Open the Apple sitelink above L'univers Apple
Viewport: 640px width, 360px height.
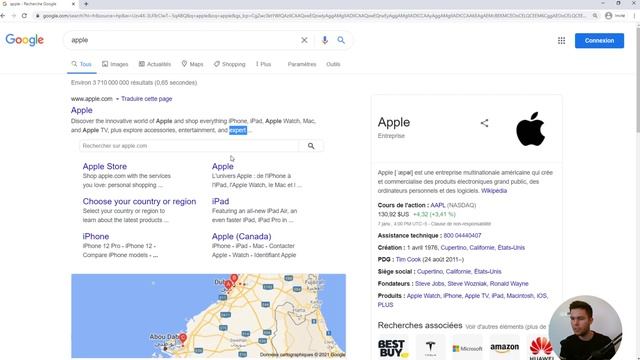click(x=222, y=166)
